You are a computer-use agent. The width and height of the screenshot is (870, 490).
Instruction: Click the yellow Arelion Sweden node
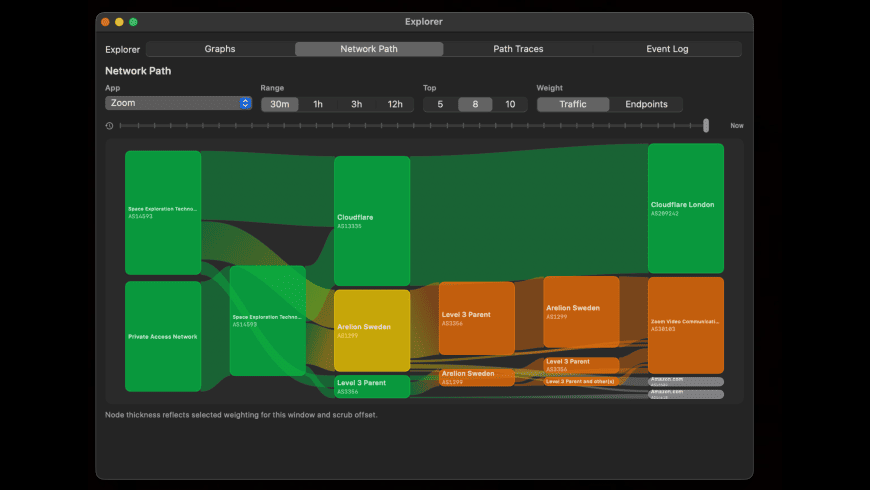pyautogui.click(x=372, y=331)
